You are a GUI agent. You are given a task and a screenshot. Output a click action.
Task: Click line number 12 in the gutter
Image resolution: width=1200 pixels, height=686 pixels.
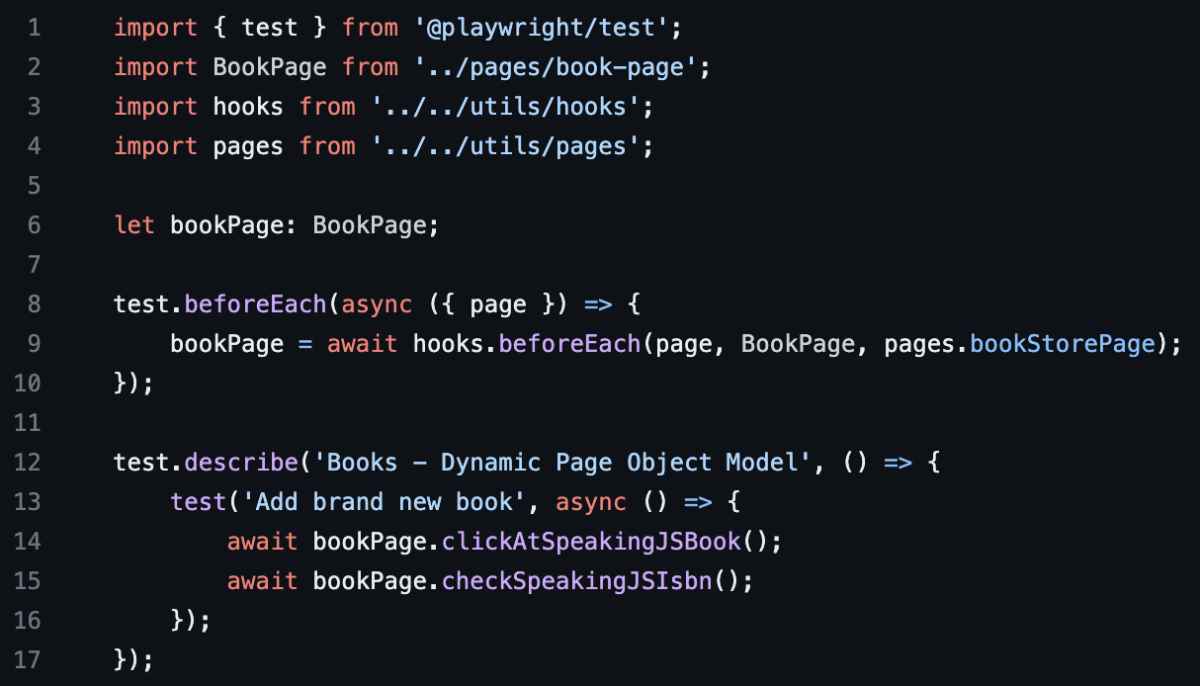pyautogui.click(x=28, y=462)
